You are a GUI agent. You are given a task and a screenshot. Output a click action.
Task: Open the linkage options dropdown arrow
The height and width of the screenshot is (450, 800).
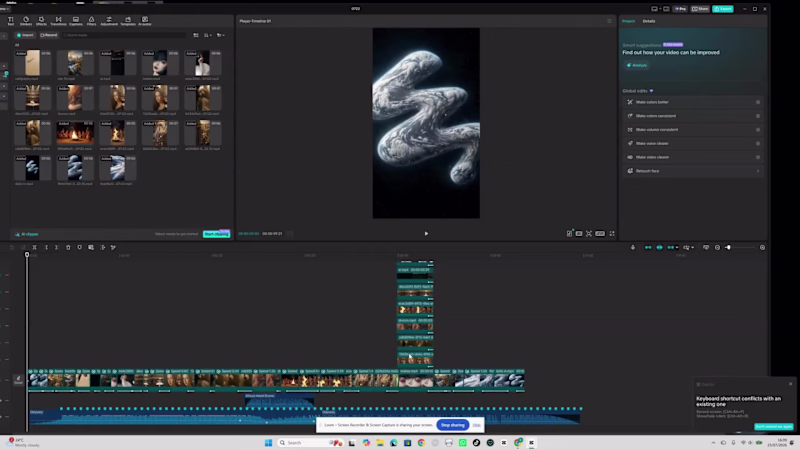[x=677, y=247]
